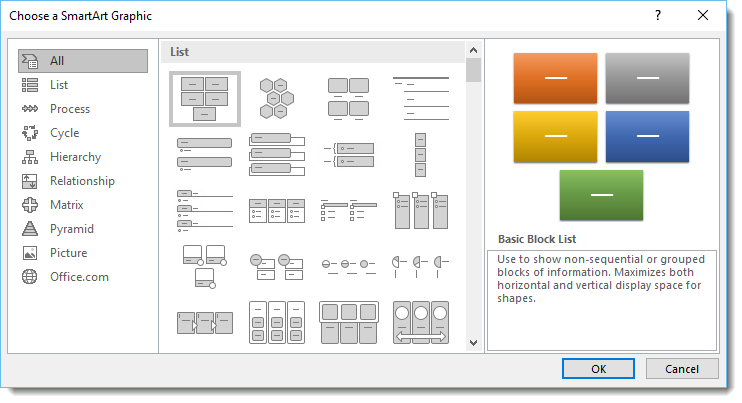Switch to the Hierarchy category
Image resolution: width=742 pixels, height=403 pixels.
tap(75, 157)
